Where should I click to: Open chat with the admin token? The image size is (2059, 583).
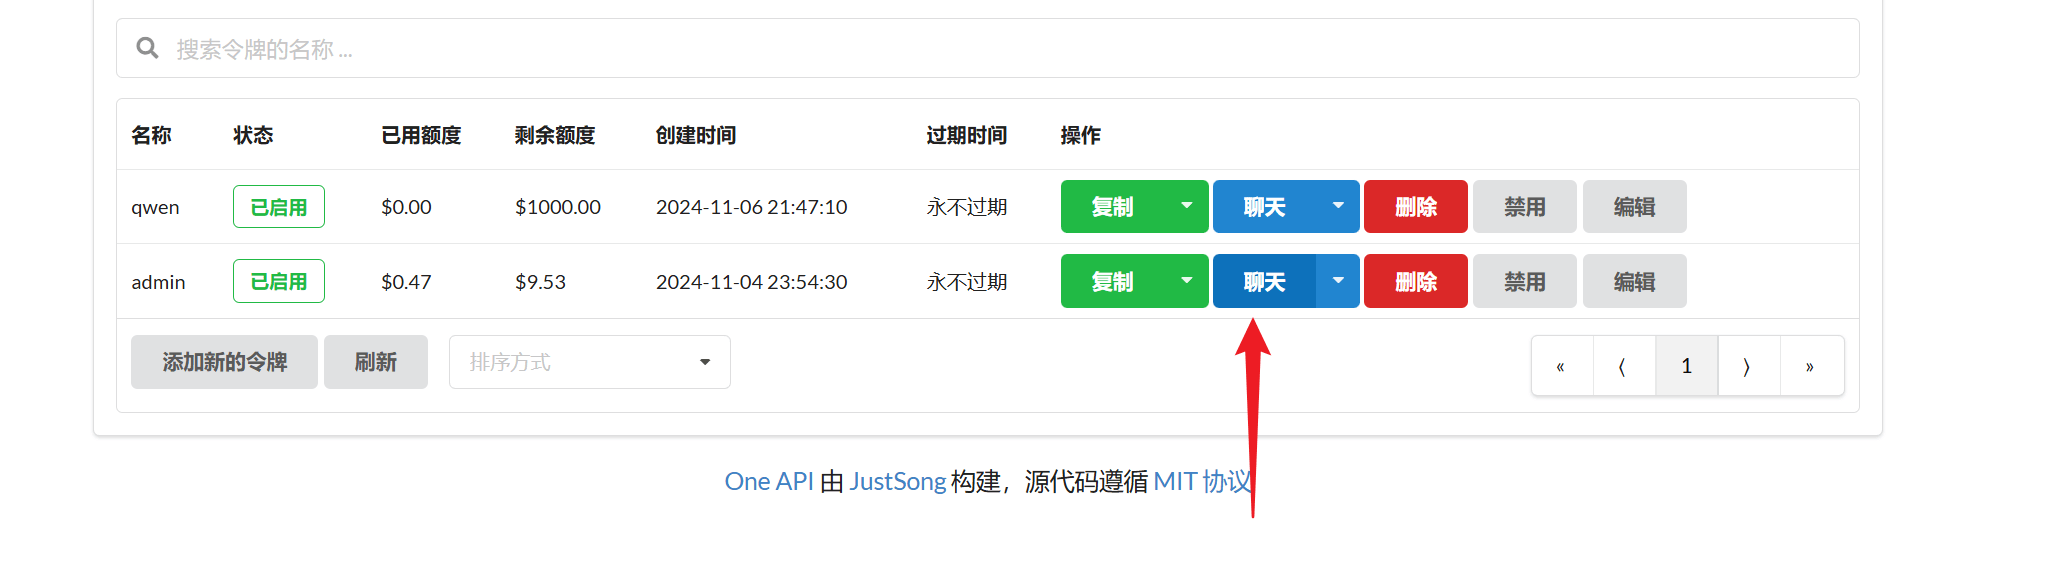pyautogui.click(x=1263, y=282)
